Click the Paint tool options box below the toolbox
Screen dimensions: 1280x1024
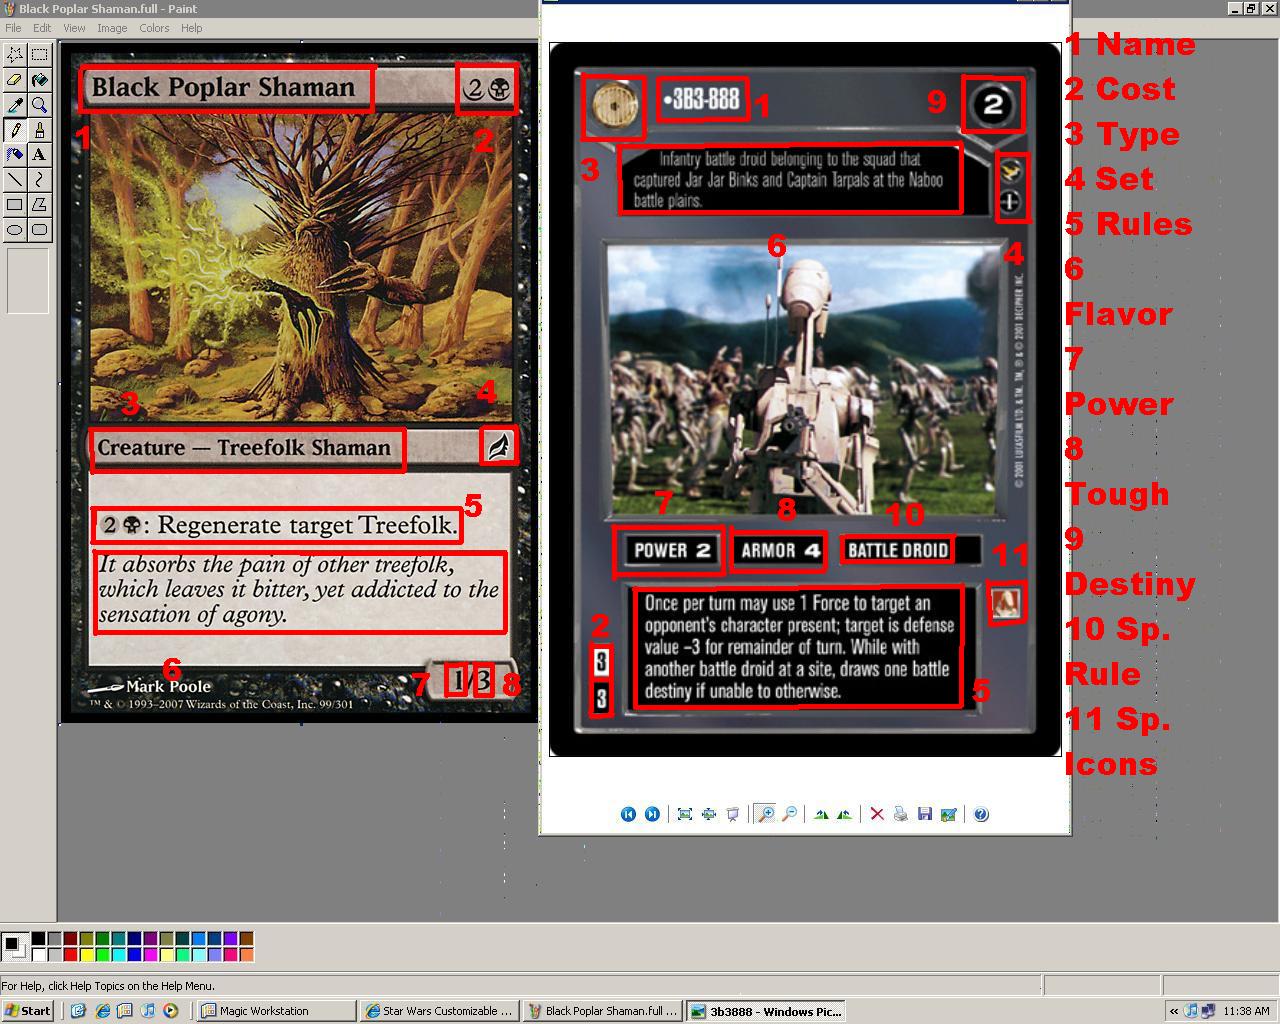point(28,281)
